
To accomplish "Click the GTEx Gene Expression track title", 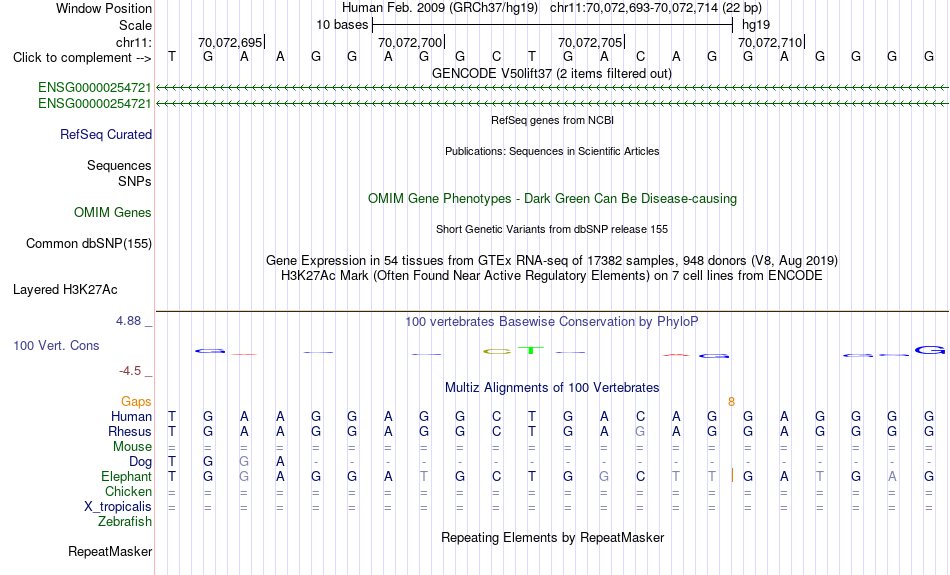I will coord(552,261).
